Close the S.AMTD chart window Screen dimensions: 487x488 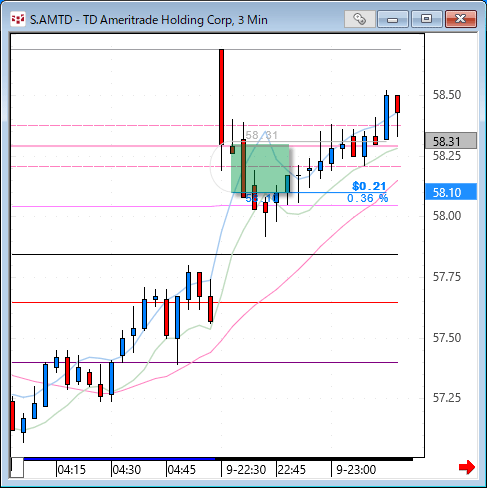461,19
